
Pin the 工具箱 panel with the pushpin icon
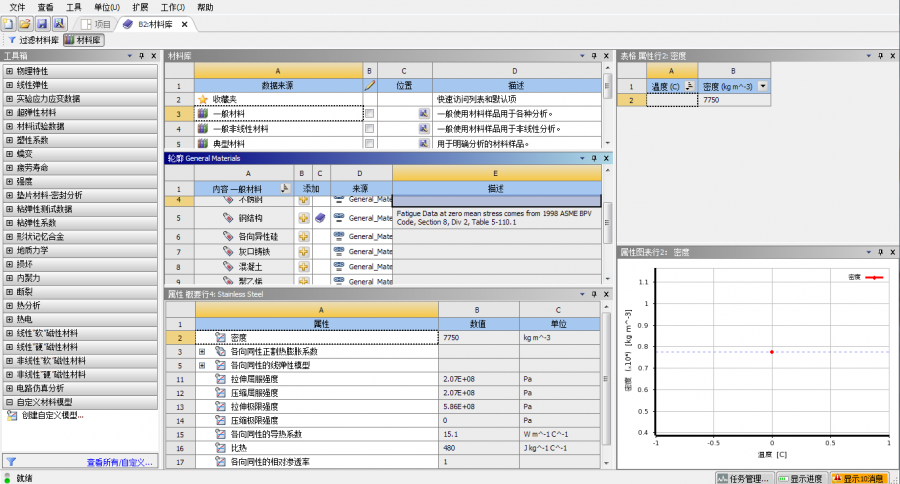click(x=141, y=56)
